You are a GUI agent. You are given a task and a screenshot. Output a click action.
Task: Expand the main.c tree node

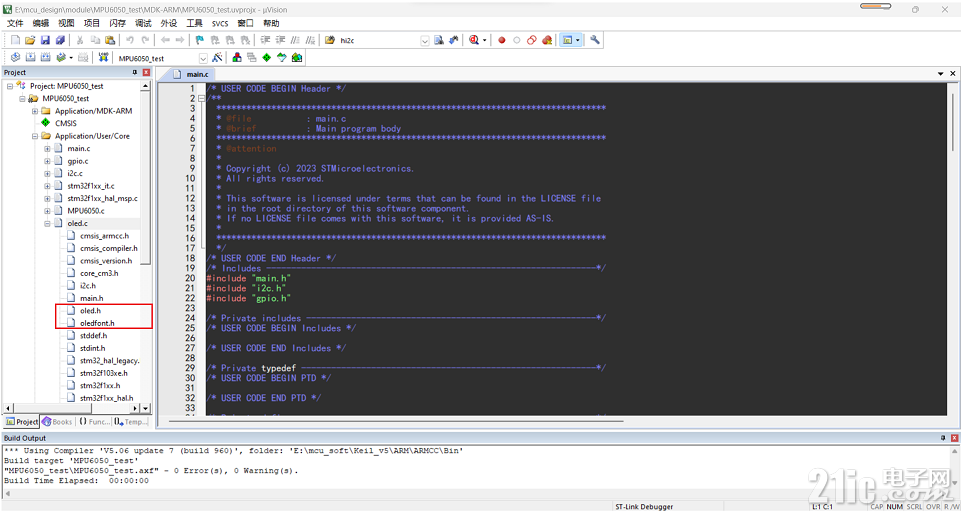click(x=47, y=148)
